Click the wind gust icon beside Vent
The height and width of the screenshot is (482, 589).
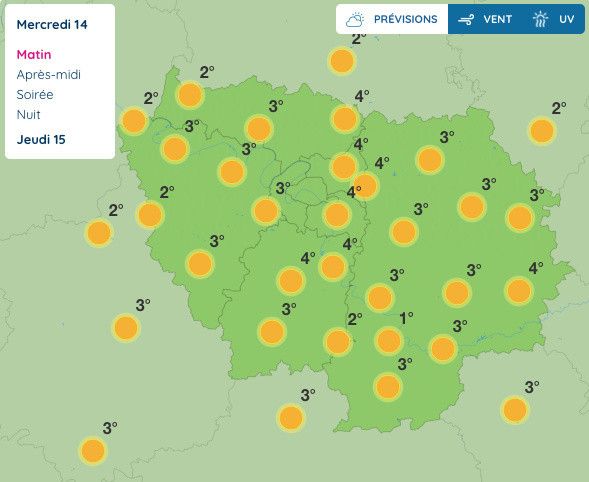tap(466, 20)
